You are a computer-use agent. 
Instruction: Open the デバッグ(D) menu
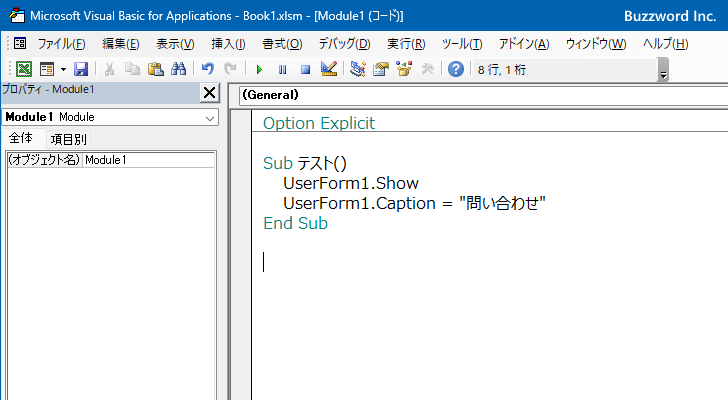[x=344, y=44]
